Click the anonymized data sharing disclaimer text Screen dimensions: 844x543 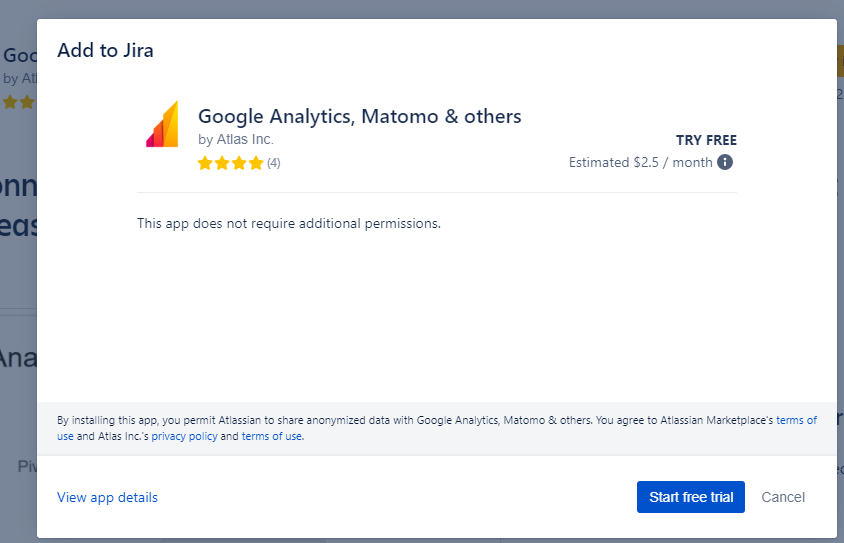click(400, 421)
